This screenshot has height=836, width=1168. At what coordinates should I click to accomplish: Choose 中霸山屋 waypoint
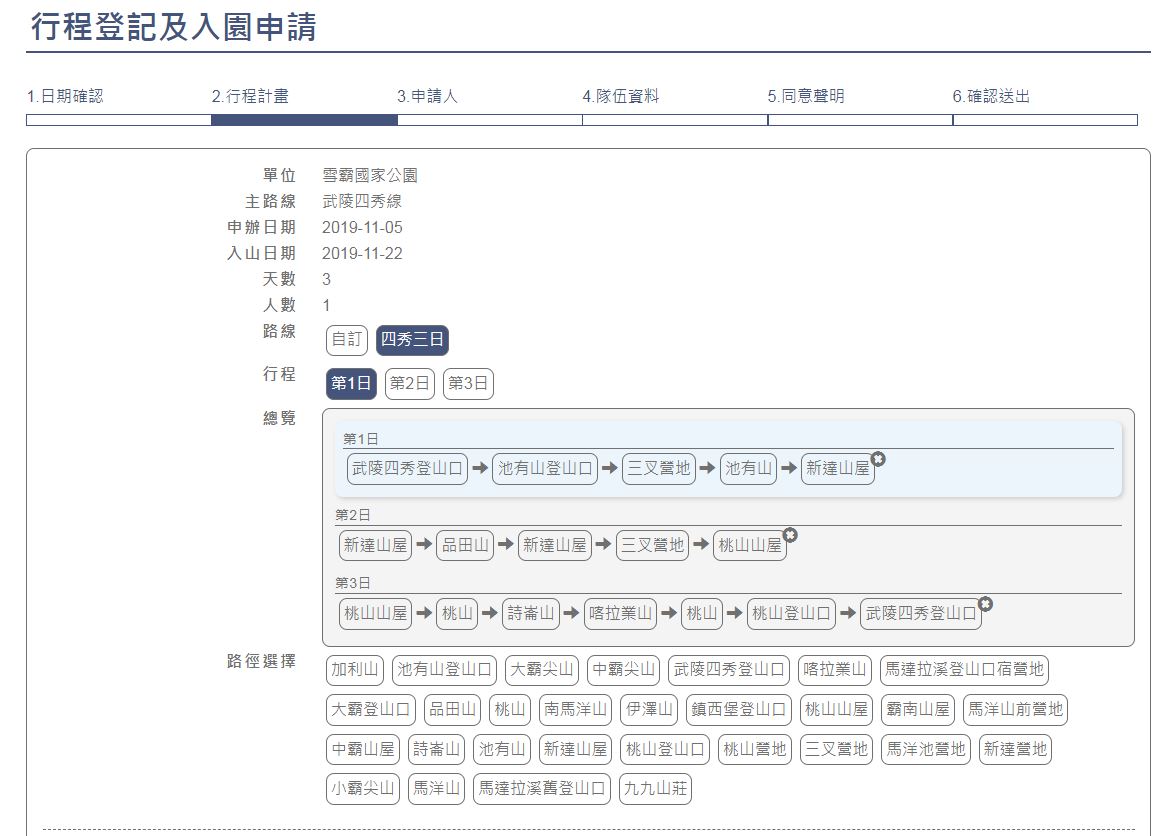363,750
